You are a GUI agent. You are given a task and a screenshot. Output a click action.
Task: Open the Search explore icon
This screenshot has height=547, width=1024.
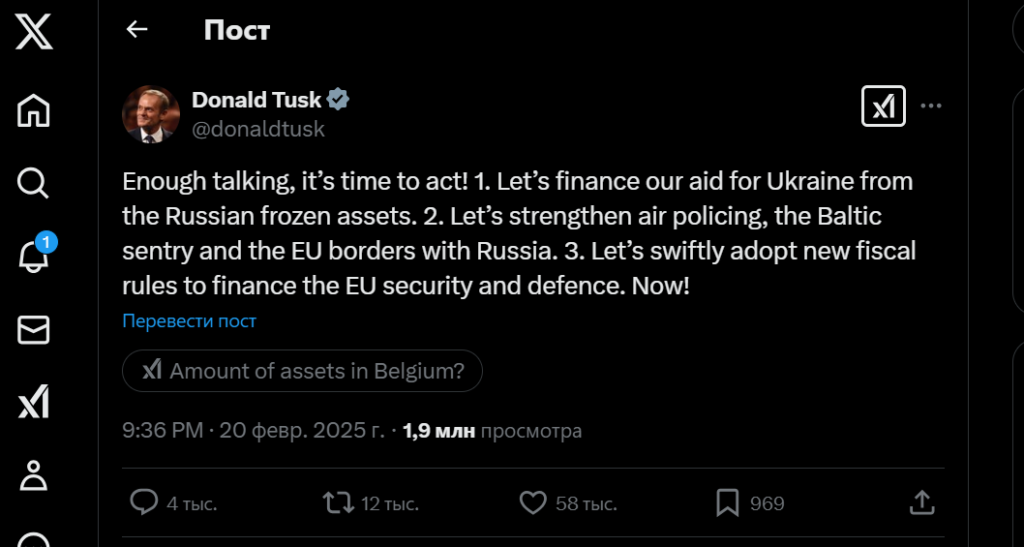point(34,183)
